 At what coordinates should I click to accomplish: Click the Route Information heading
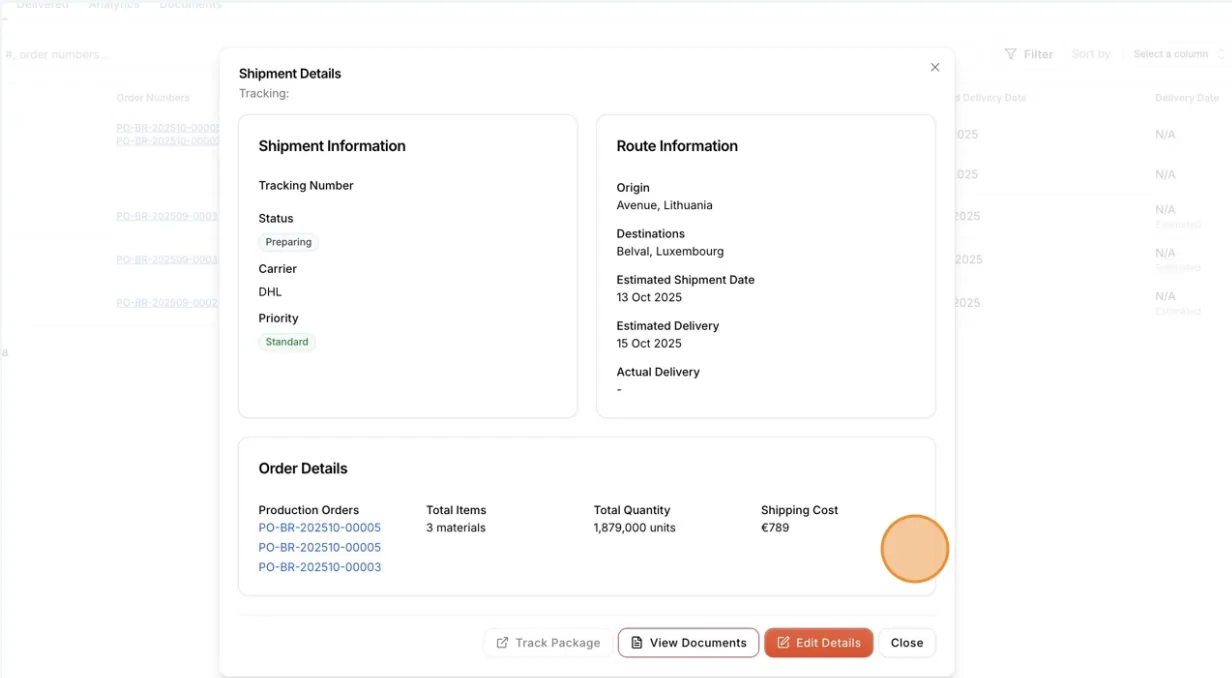[677, 146]
